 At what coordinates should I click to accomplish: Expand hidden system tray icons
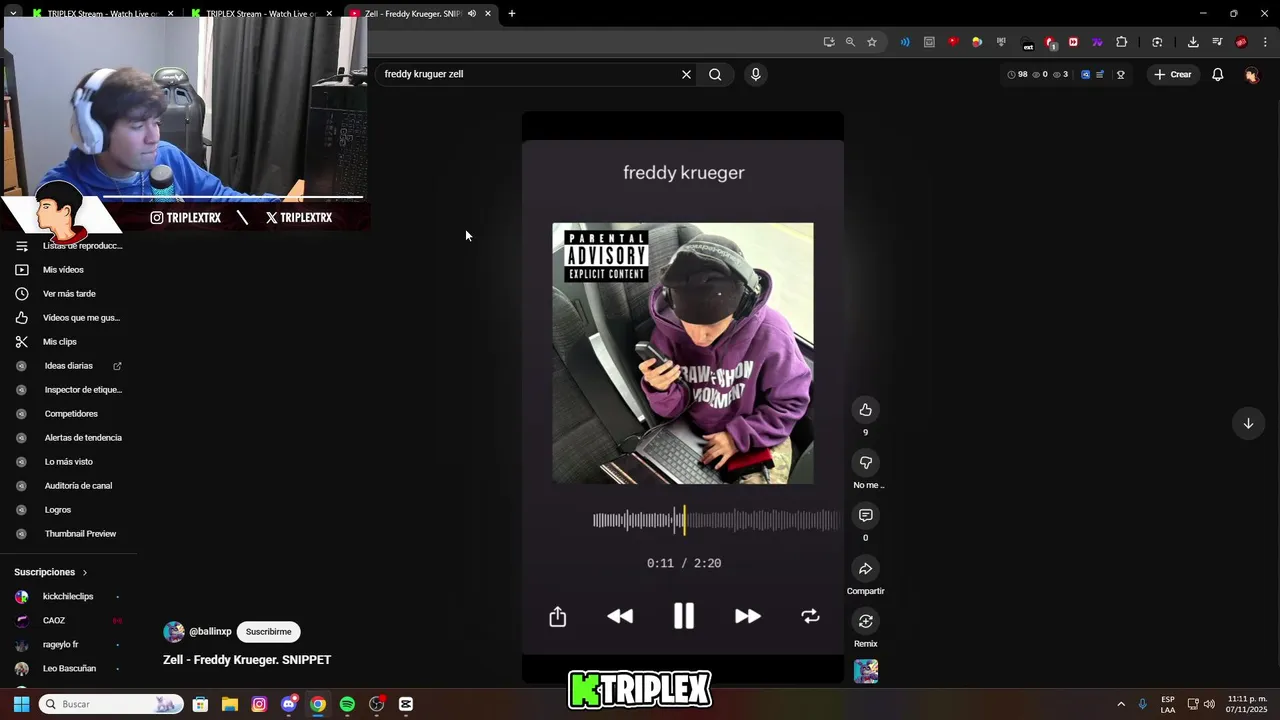pyautogui.click(x=1121, y=704)
